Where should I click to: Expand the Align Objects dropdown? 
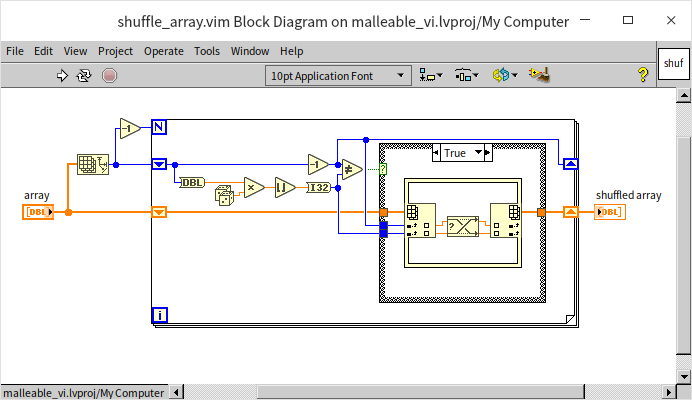pos(432,74)
